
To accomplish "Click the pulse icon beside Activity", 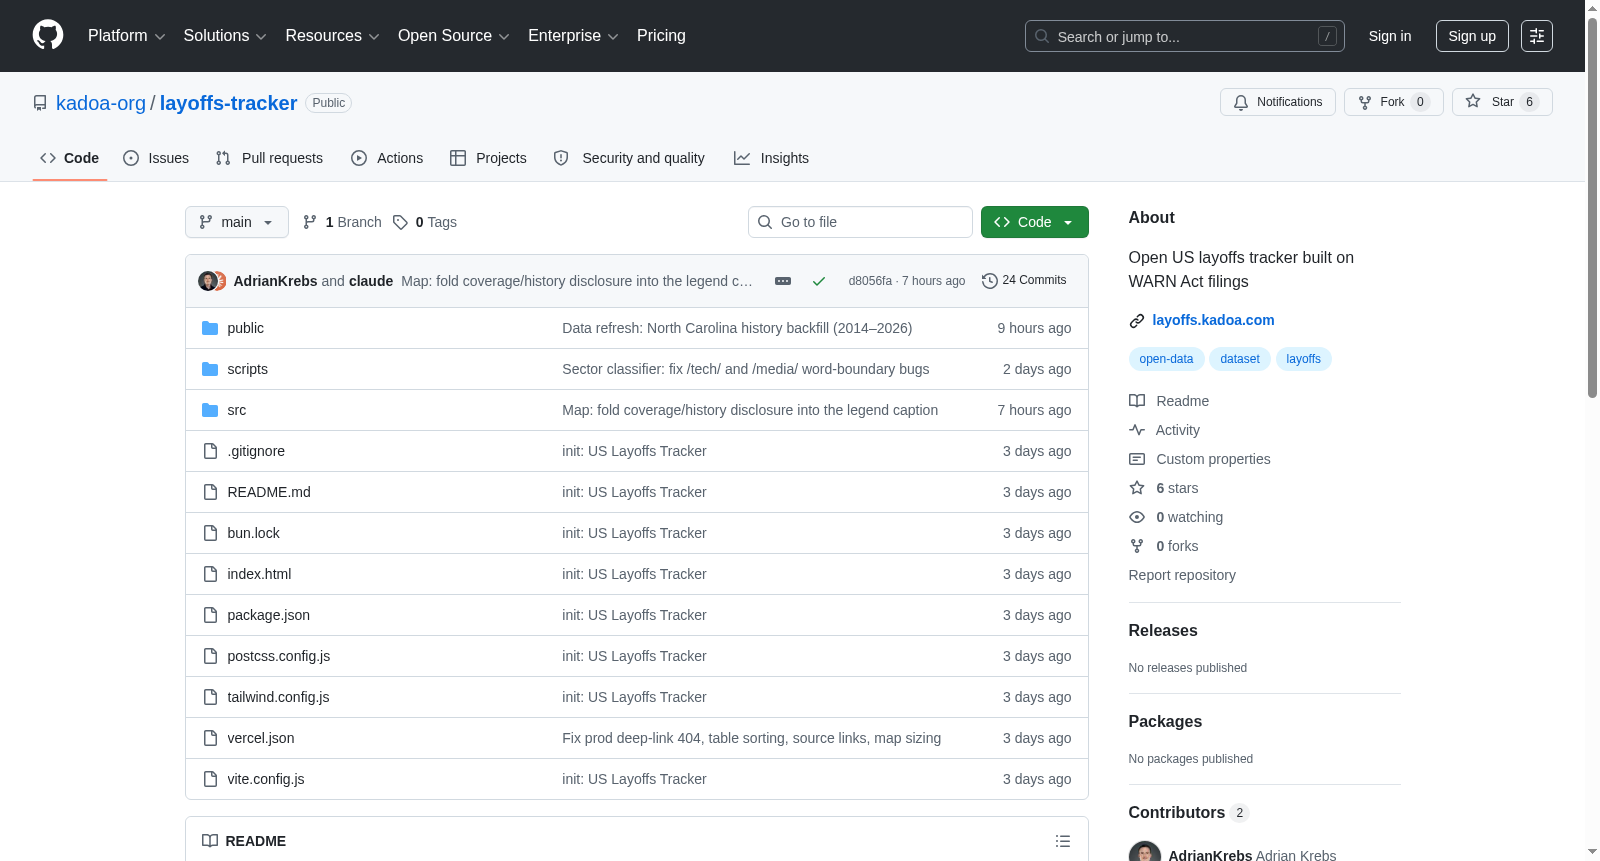I will [1137, 430].
